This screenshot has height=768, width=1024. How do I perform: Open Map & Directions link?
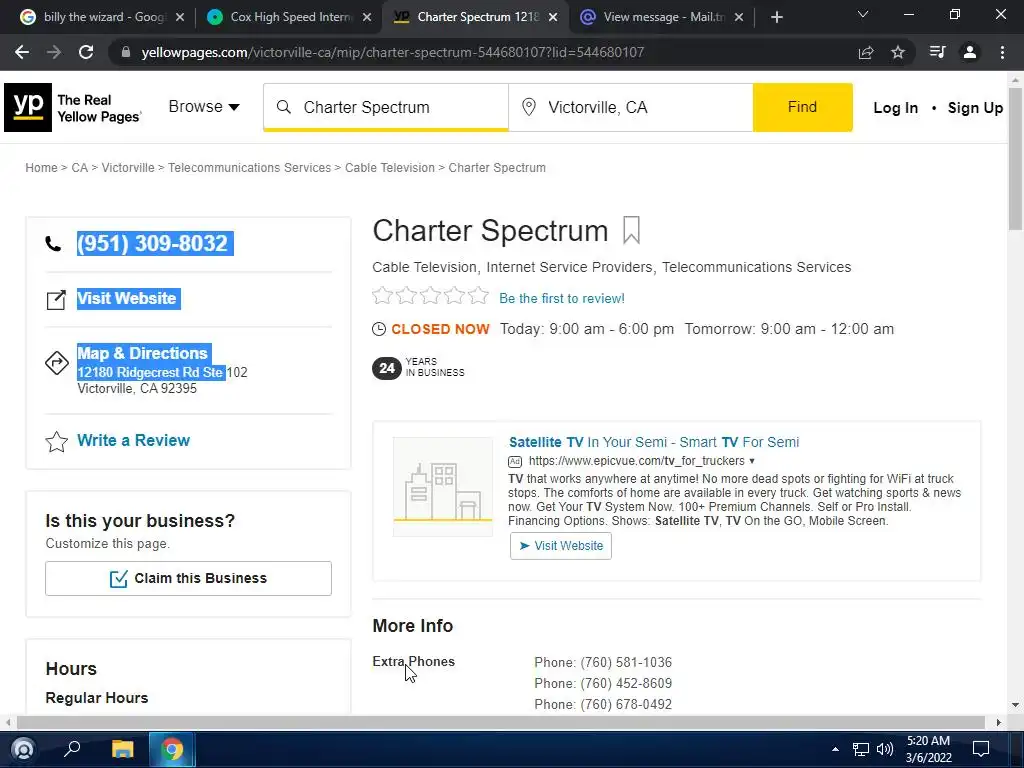click(142, 353)
